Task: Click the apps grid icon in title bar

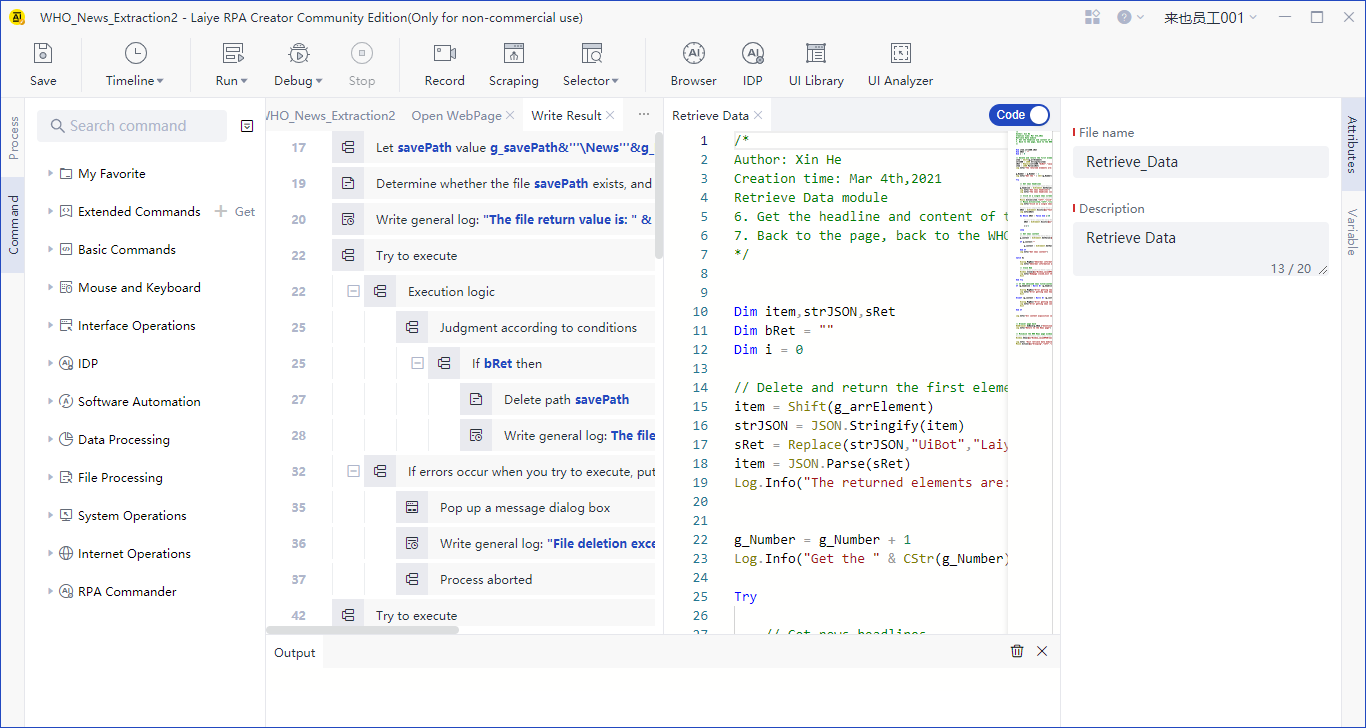Action: click(1092, 17)
